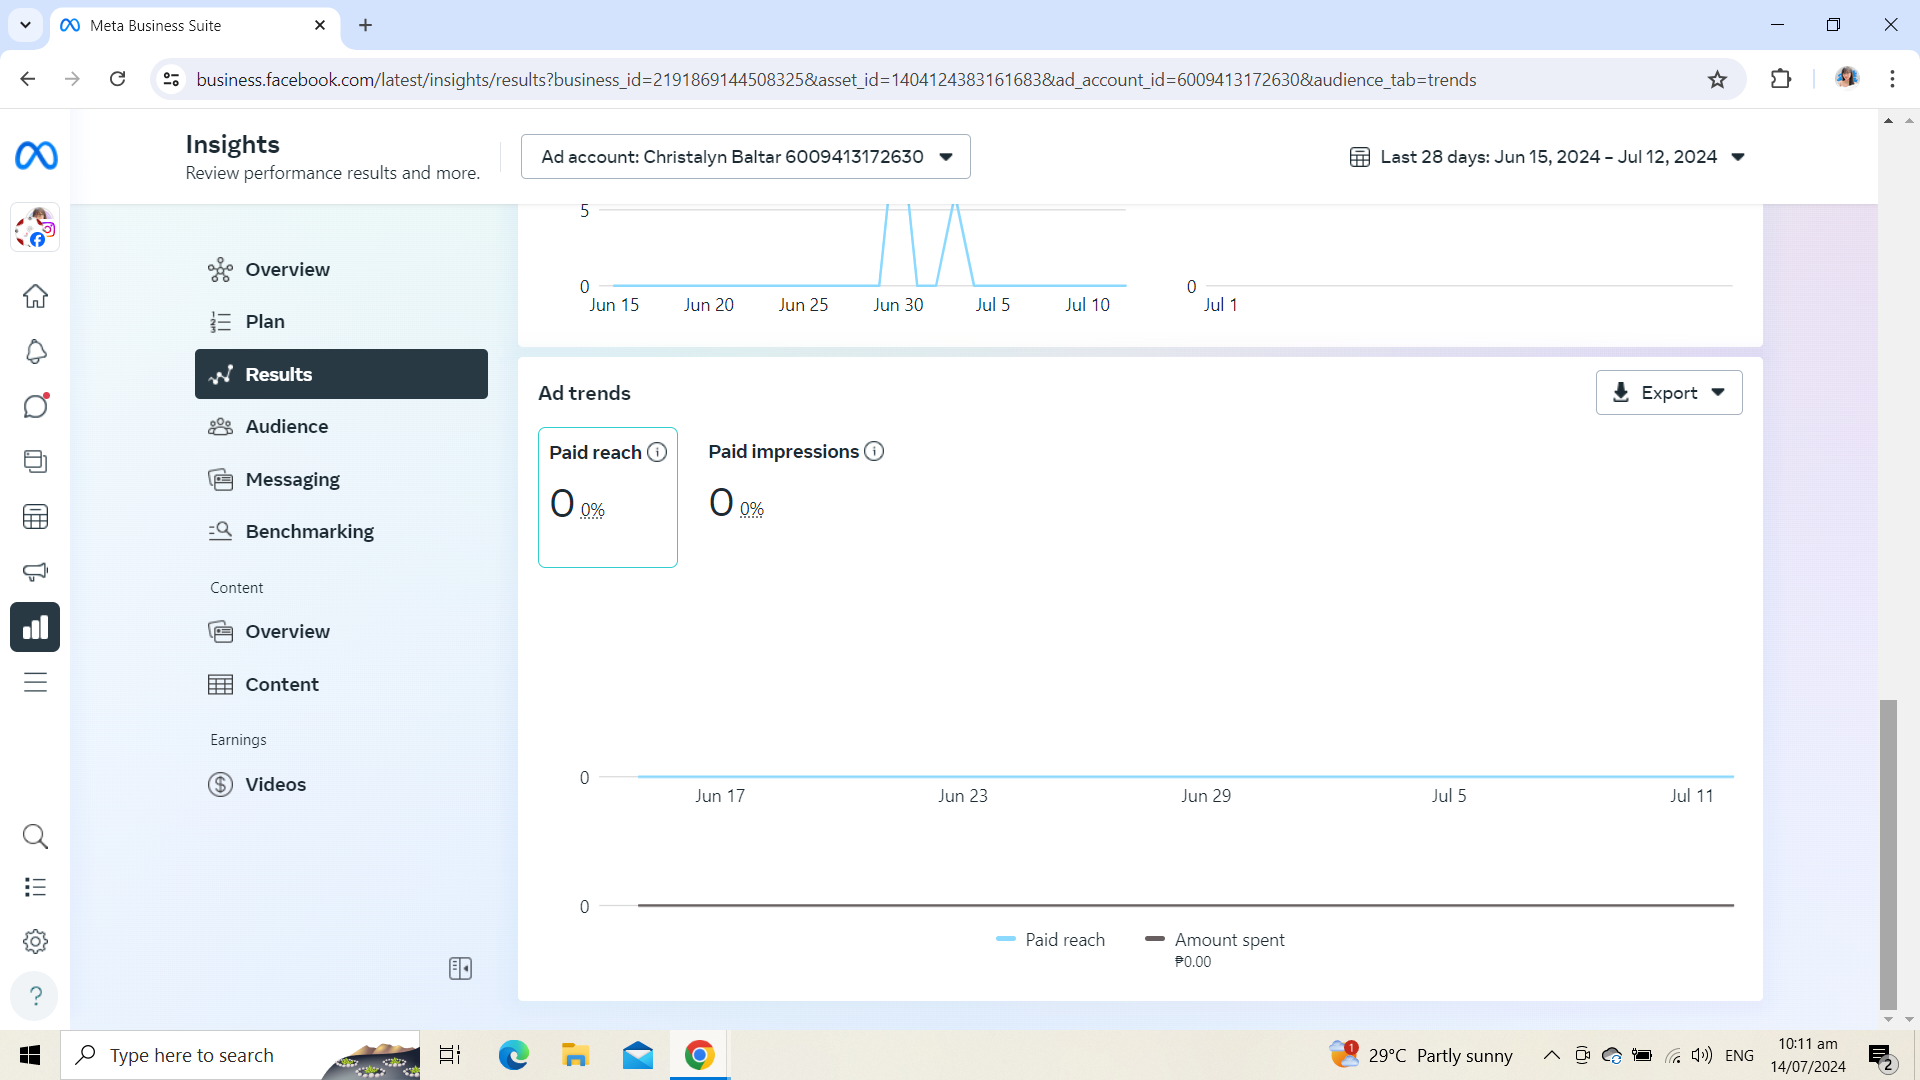This screenshot has height=1080, width=1920.
Task: Open the Inbox chat bubble icon
Action: (35, 406)
